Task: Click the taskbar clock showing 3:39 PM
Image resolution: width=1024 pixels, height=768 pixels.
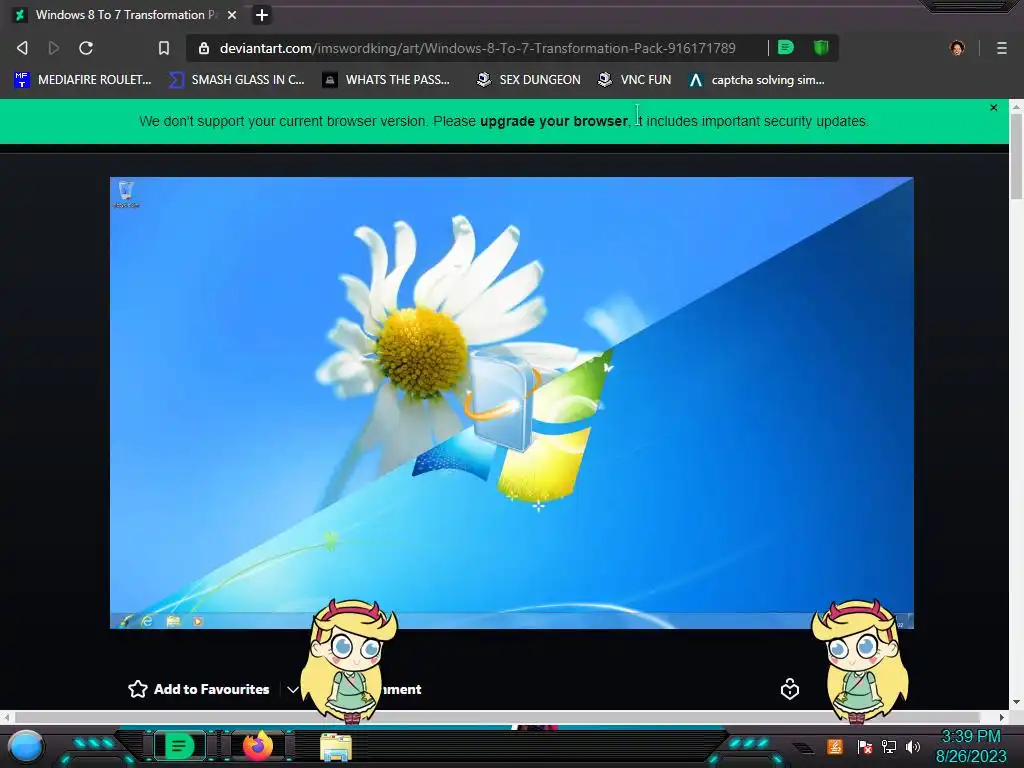Action: (971, 746)
